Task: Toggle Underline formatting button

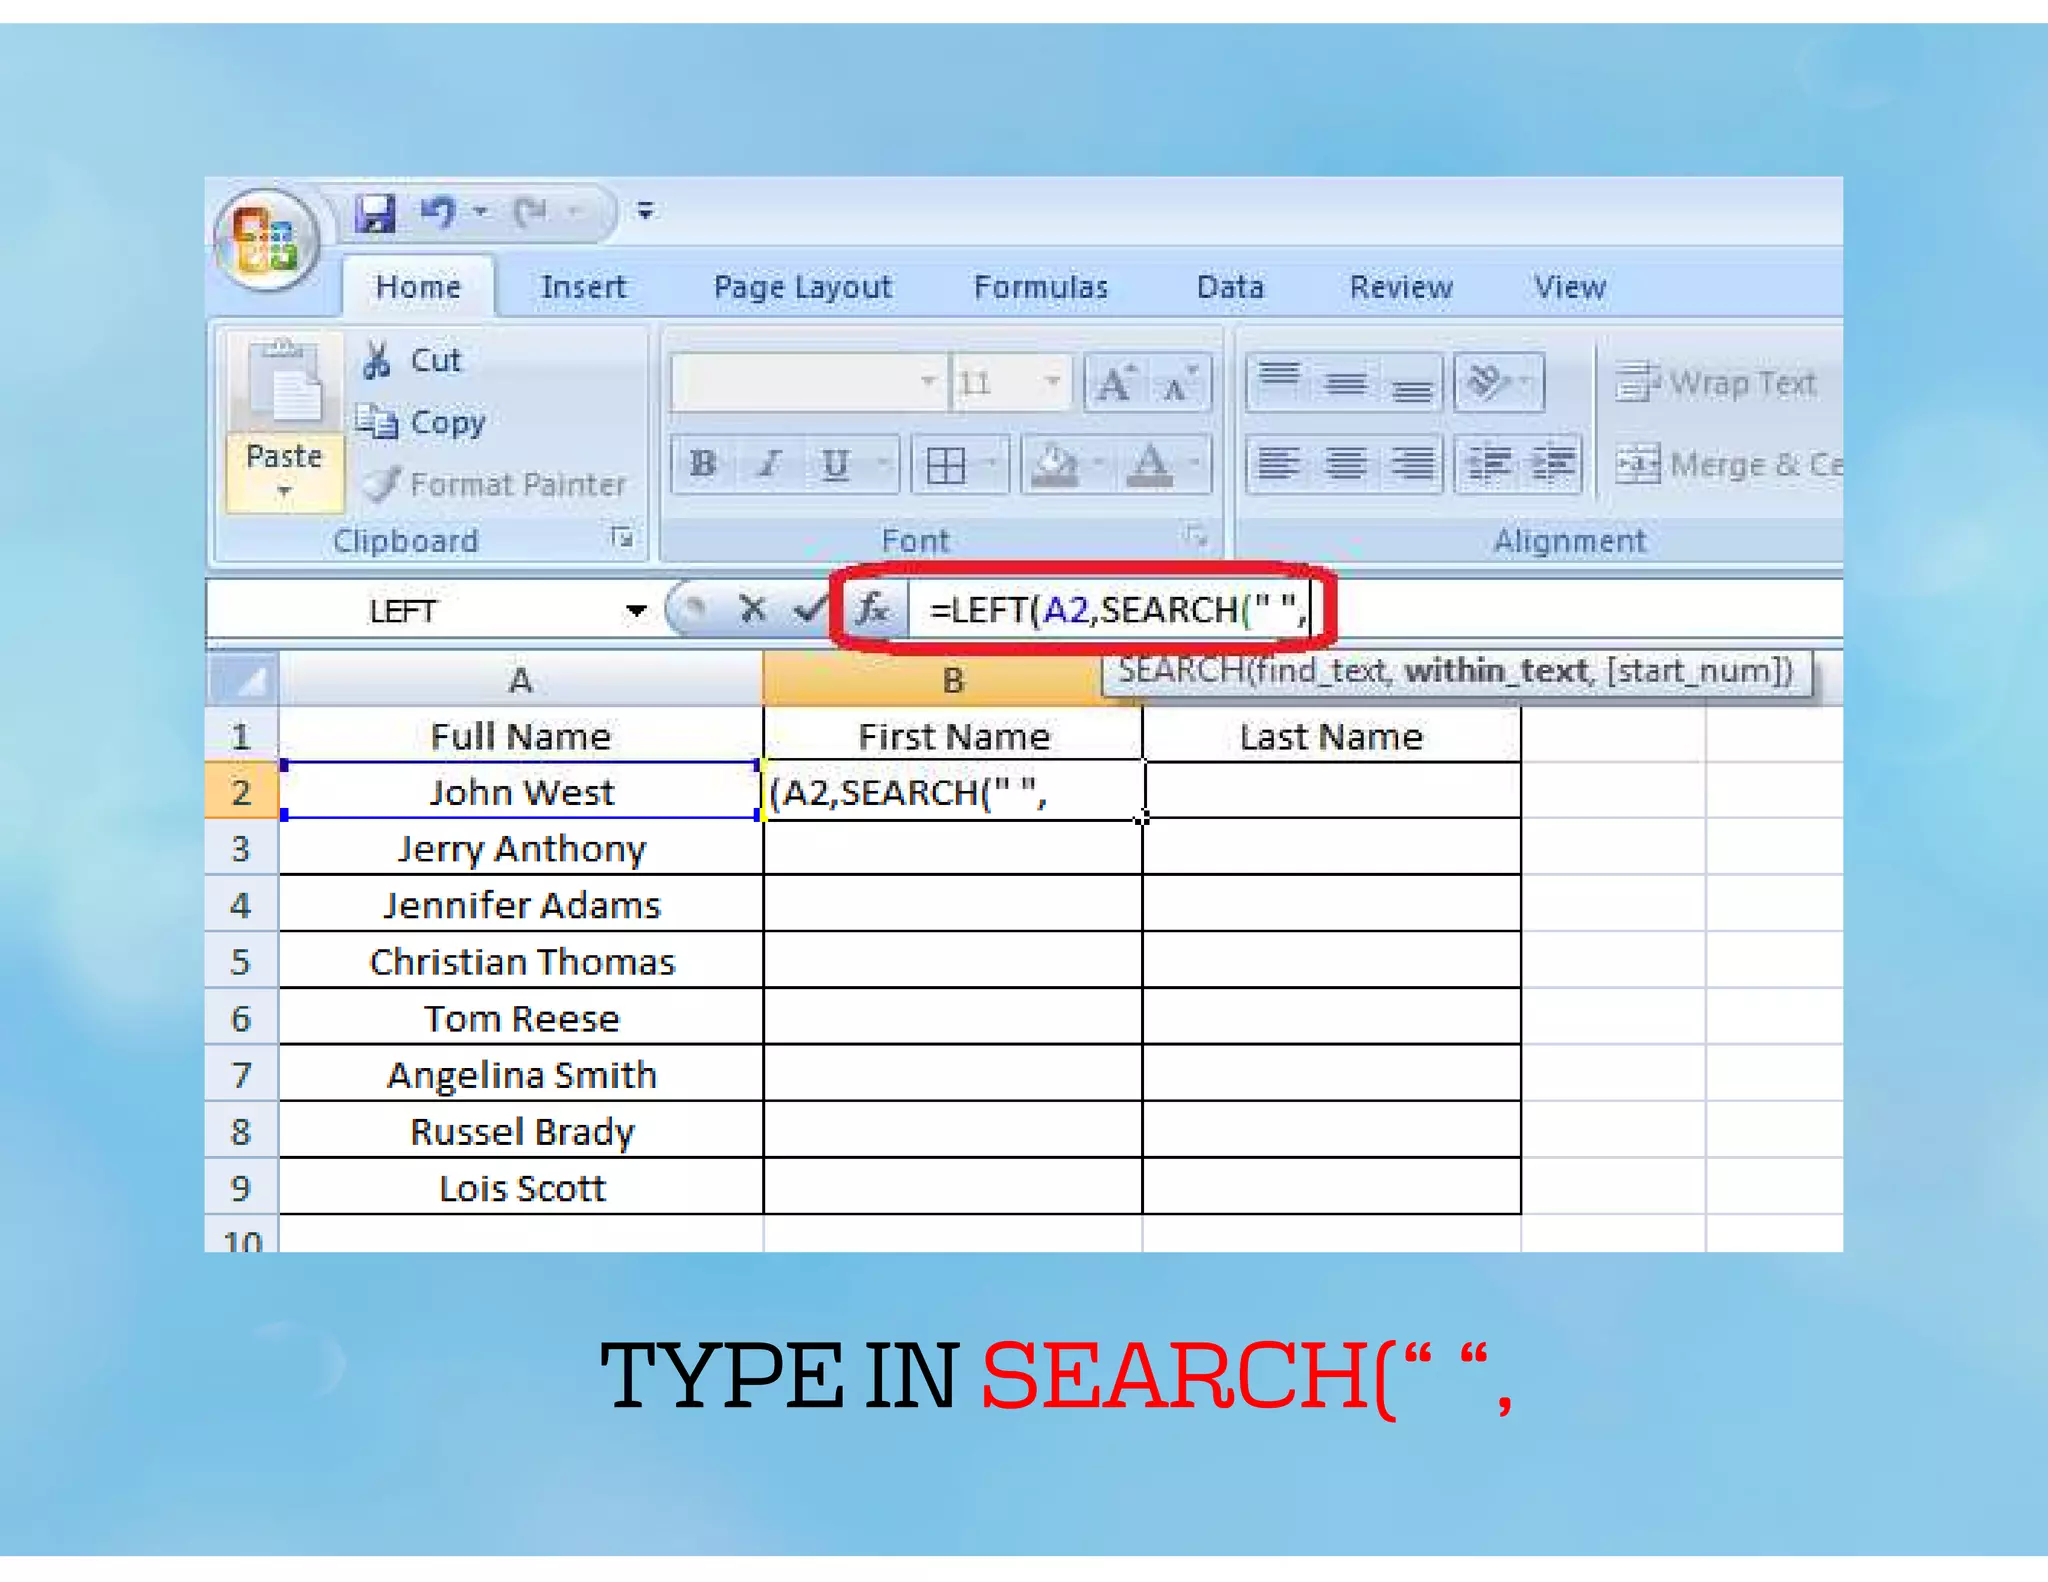Action: pos(835,464)
